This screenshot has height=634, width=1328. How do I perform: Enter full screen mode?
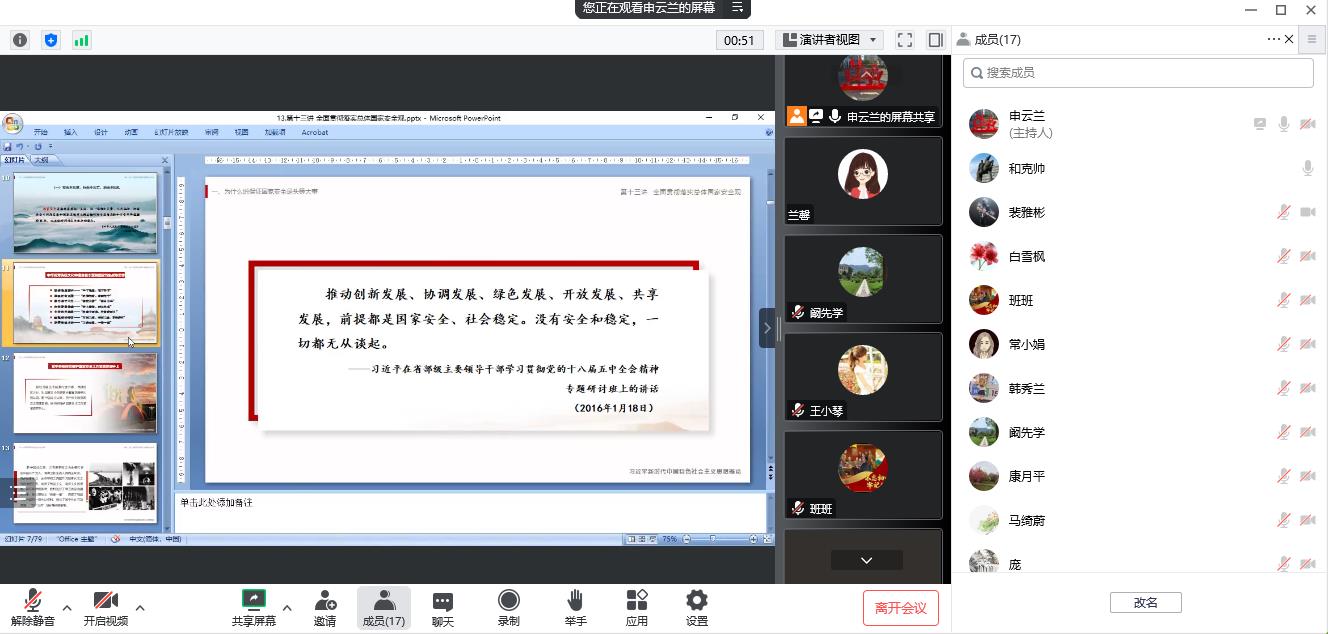(x=905, y=40)
